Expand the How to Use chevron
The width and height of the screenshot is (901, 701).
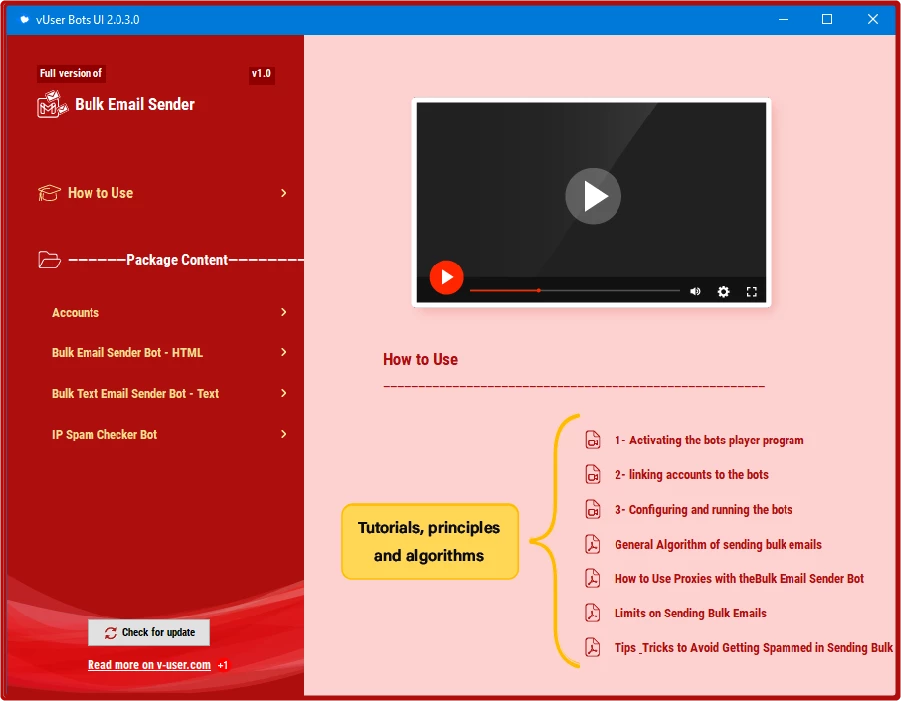(283, 193)
